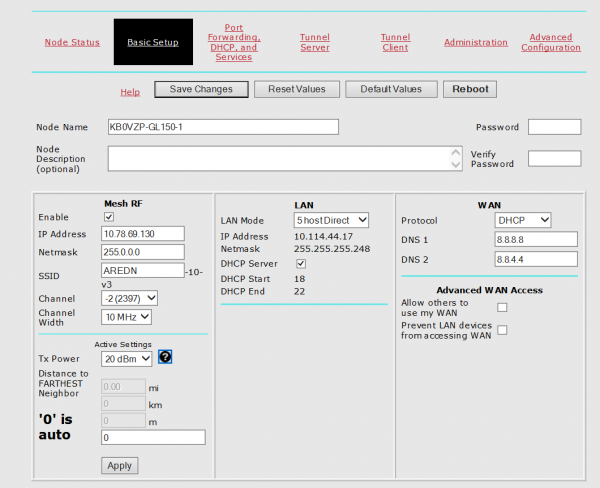The width and height of the screenshot is (600, 488).
Task: Click the DHCP Start value 18
Action: point(299,279)
